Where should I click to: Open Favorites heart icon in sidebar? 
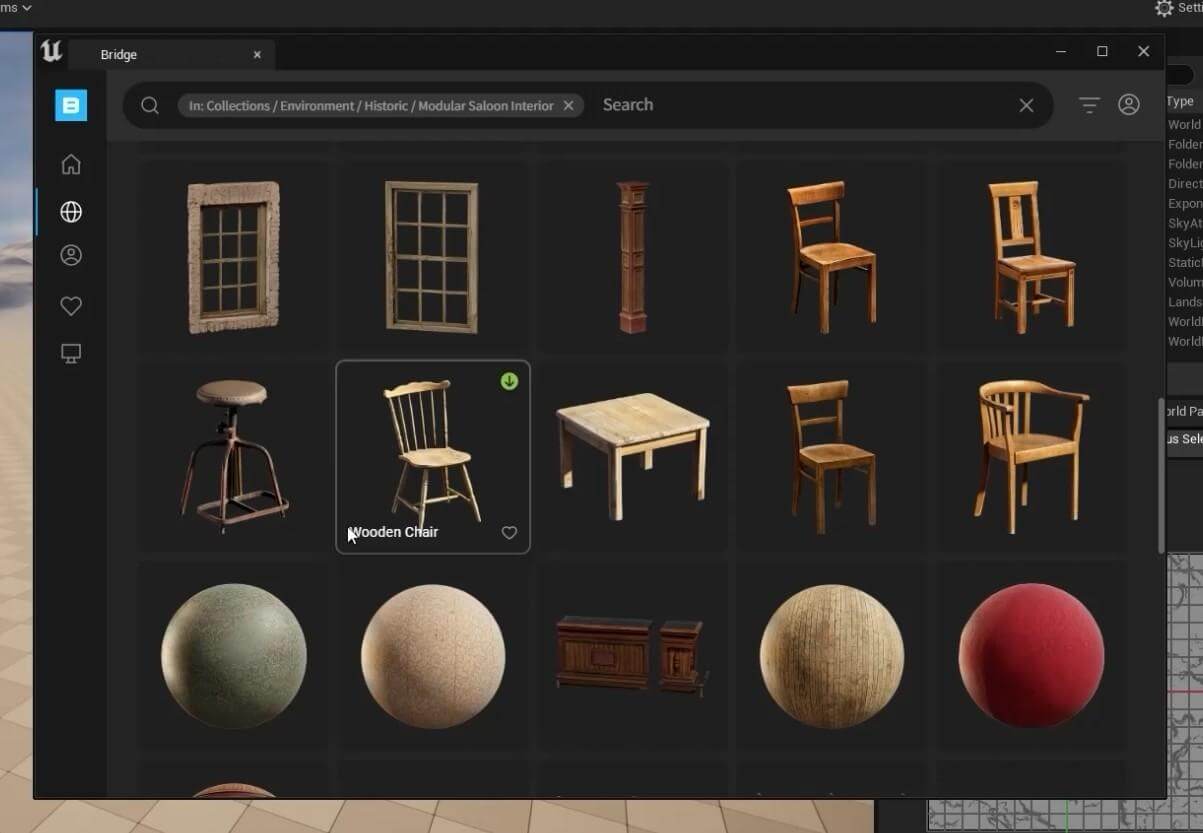click(71, 306)
